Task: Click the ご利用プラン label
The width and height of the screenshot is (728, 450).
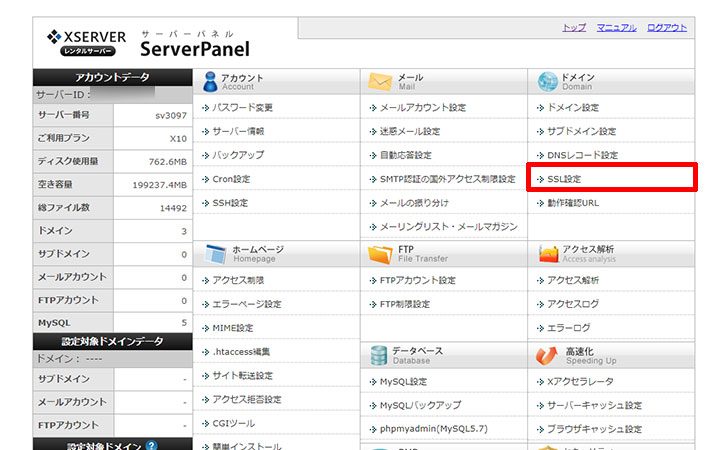Action: tap(64, 138)
